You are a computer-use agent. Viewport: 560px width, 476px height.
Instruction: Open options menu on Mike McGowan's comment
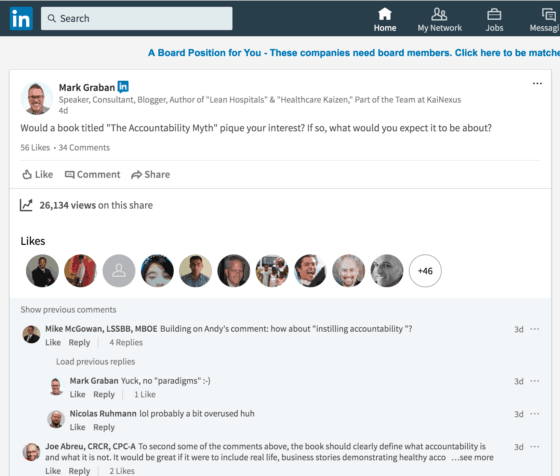click(534, 329)
